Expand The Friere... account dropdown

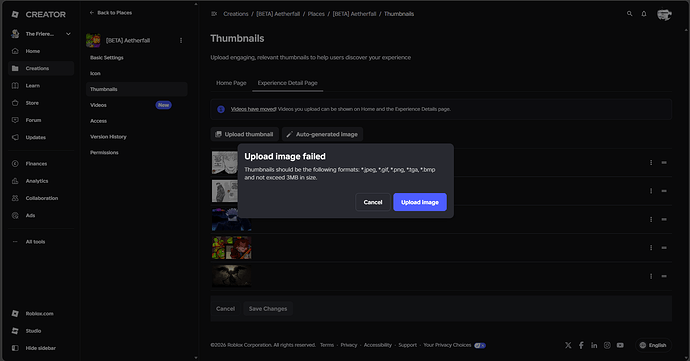tap(68, 34)
